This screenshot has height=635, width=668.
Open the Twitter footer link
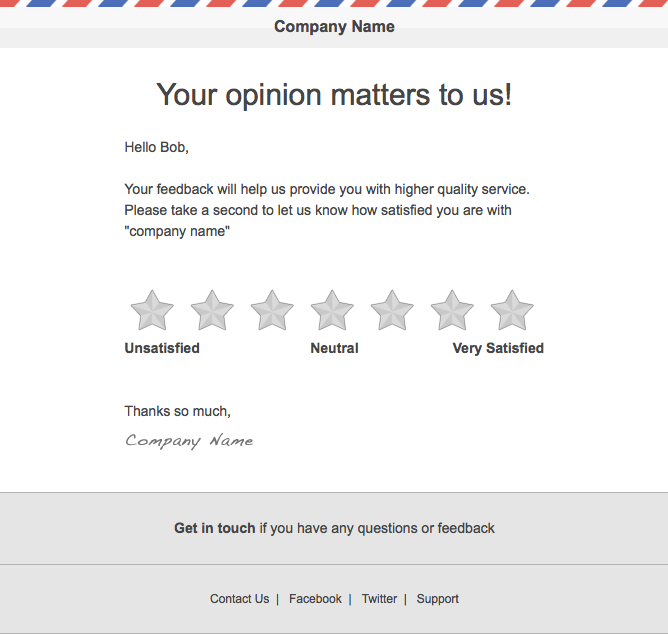379,599
